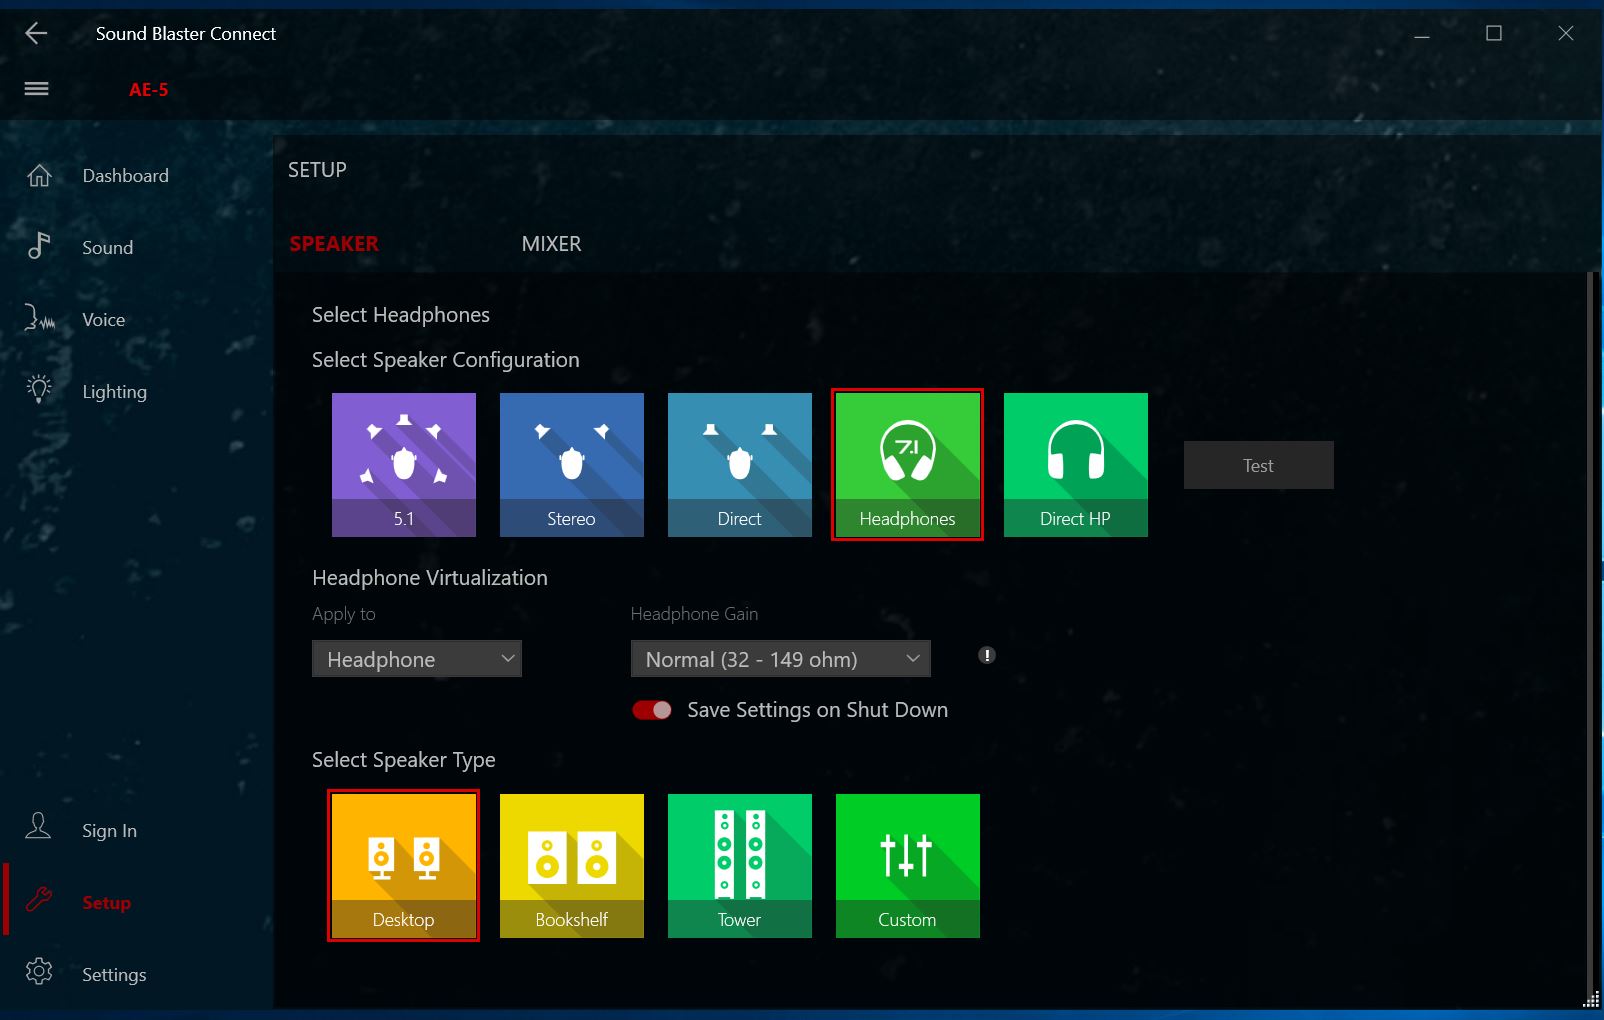Click the Sign In label
The width and height of the screenshot is (1604, 1020).
pyautogui.click(x=110, y=831)
